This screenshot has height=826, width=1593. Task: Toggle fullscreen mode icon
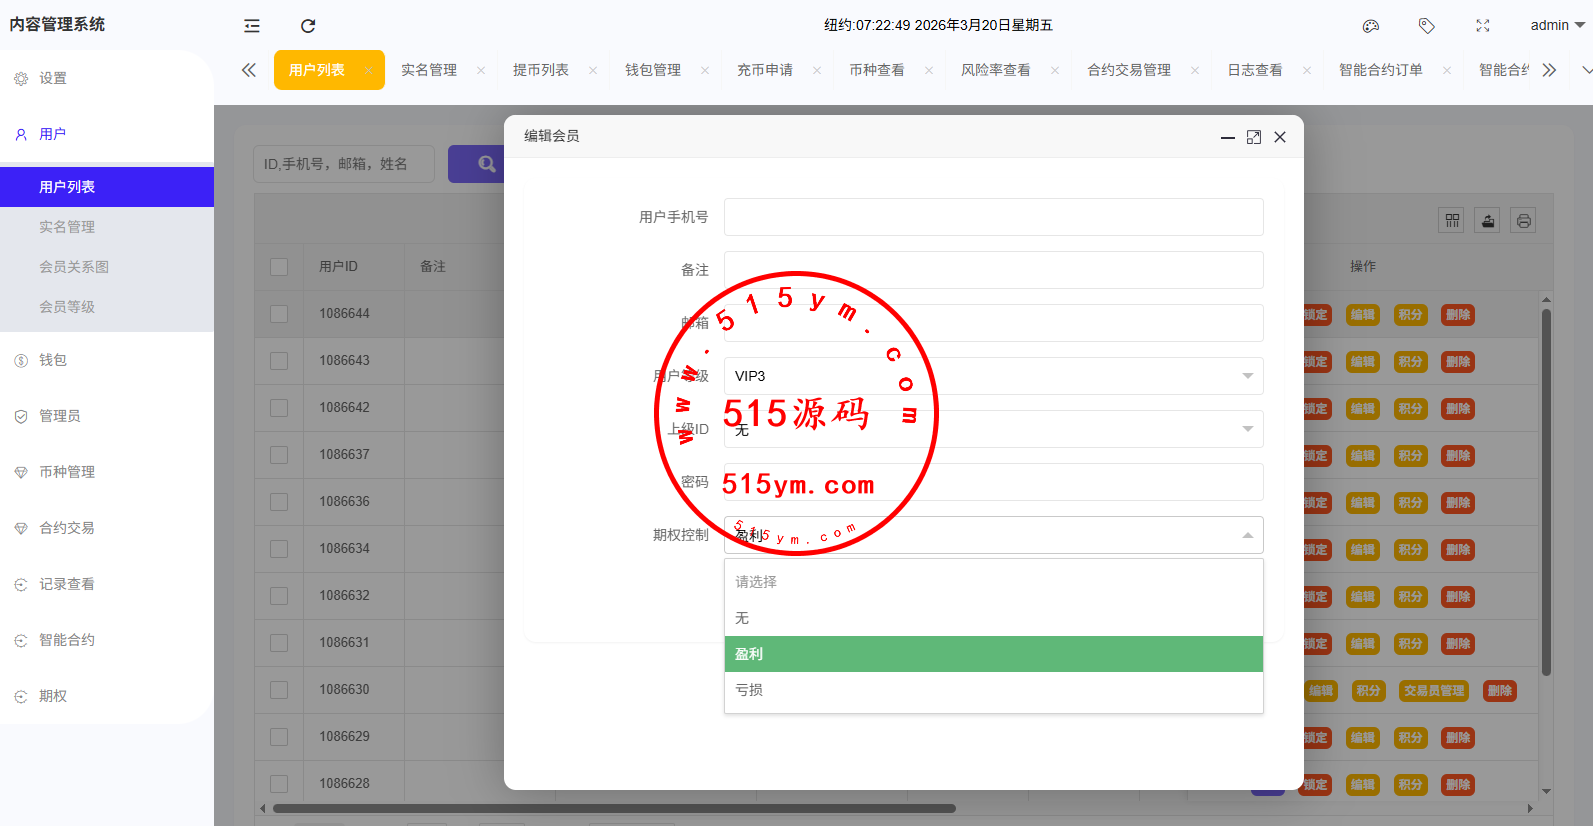pyautogui.click(x=1483, y=26)
